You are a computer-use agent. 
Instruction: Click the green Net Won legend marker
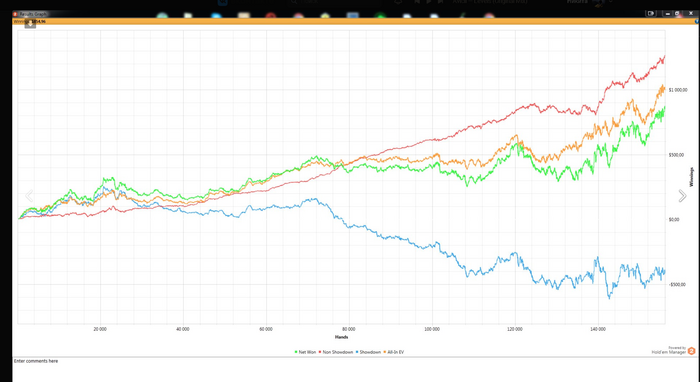[296, 352]
